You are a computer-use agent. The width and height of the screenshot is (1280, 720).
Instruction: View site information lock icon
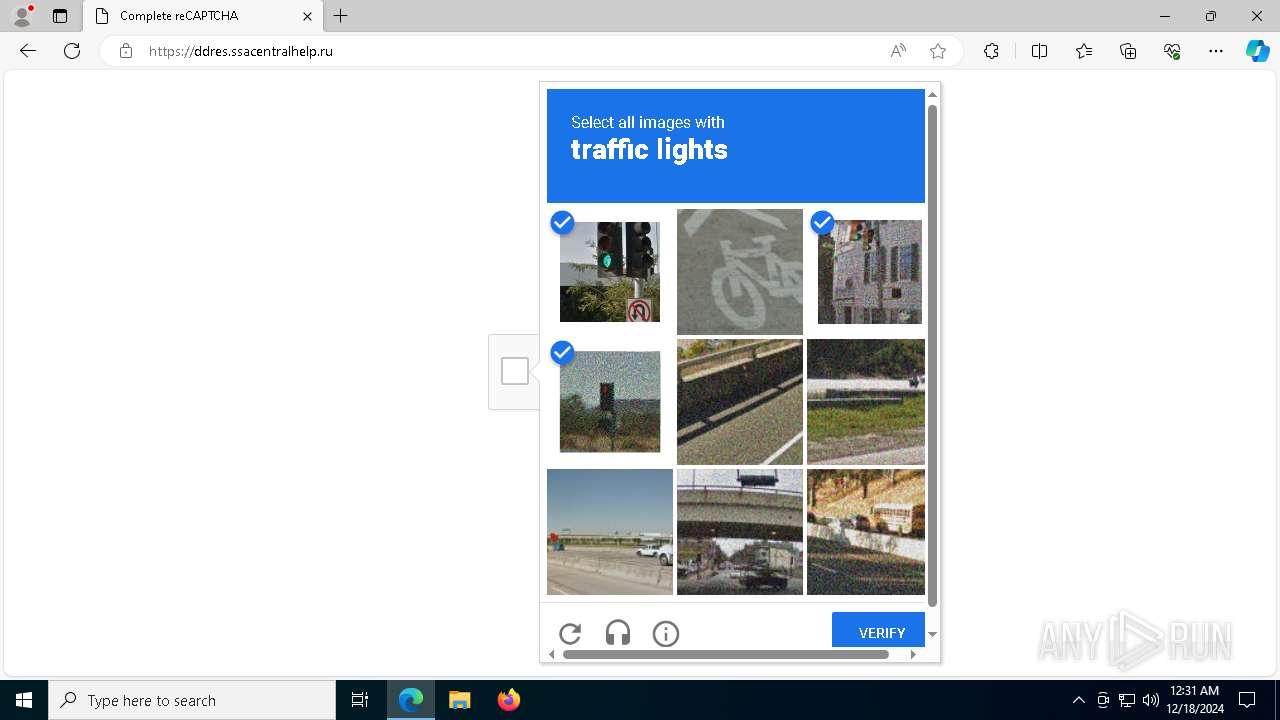126,51
